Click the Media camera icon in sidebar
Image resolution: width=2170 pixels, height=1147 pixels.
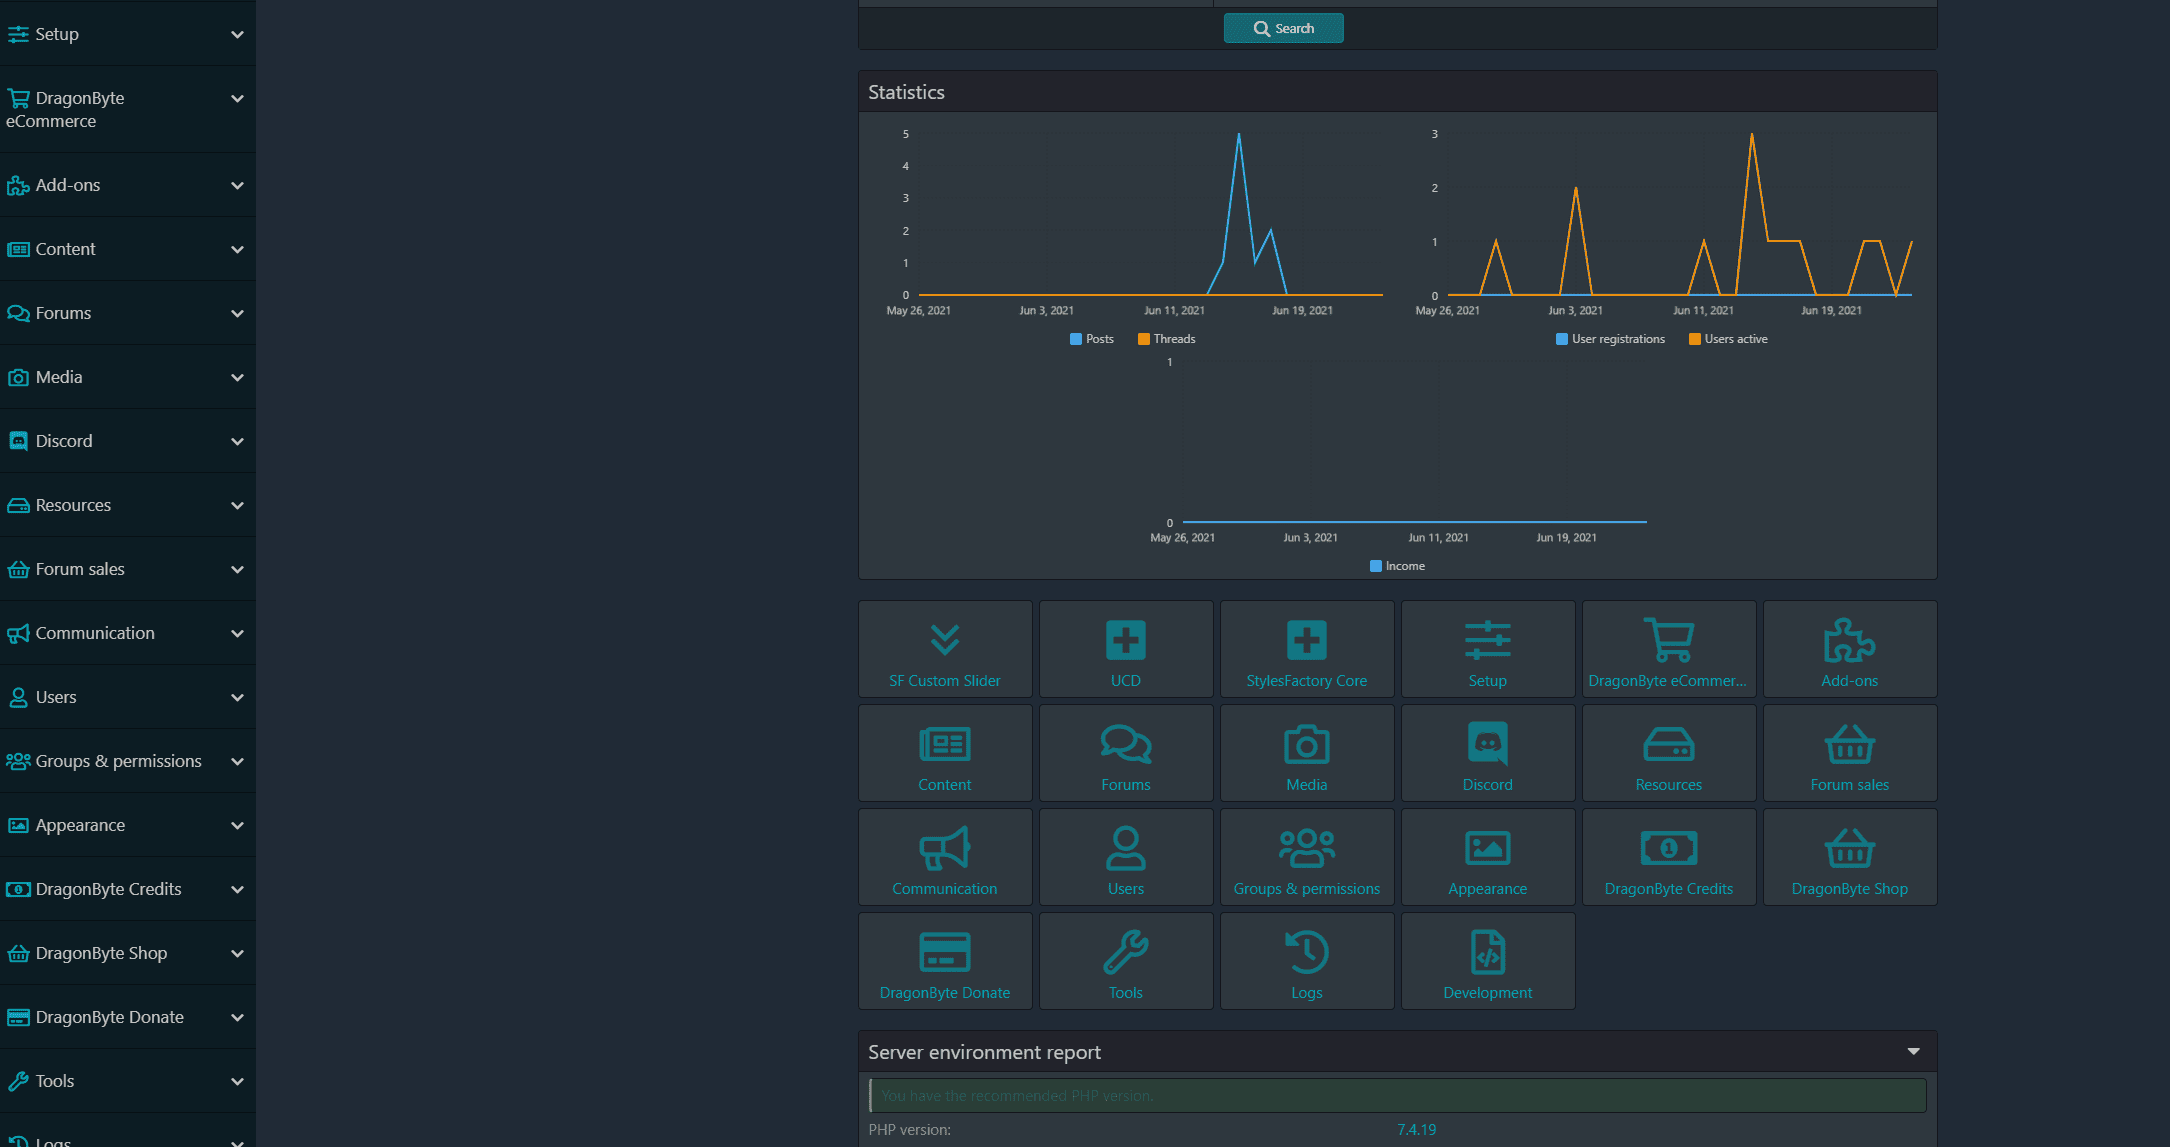tap(18, 377)
